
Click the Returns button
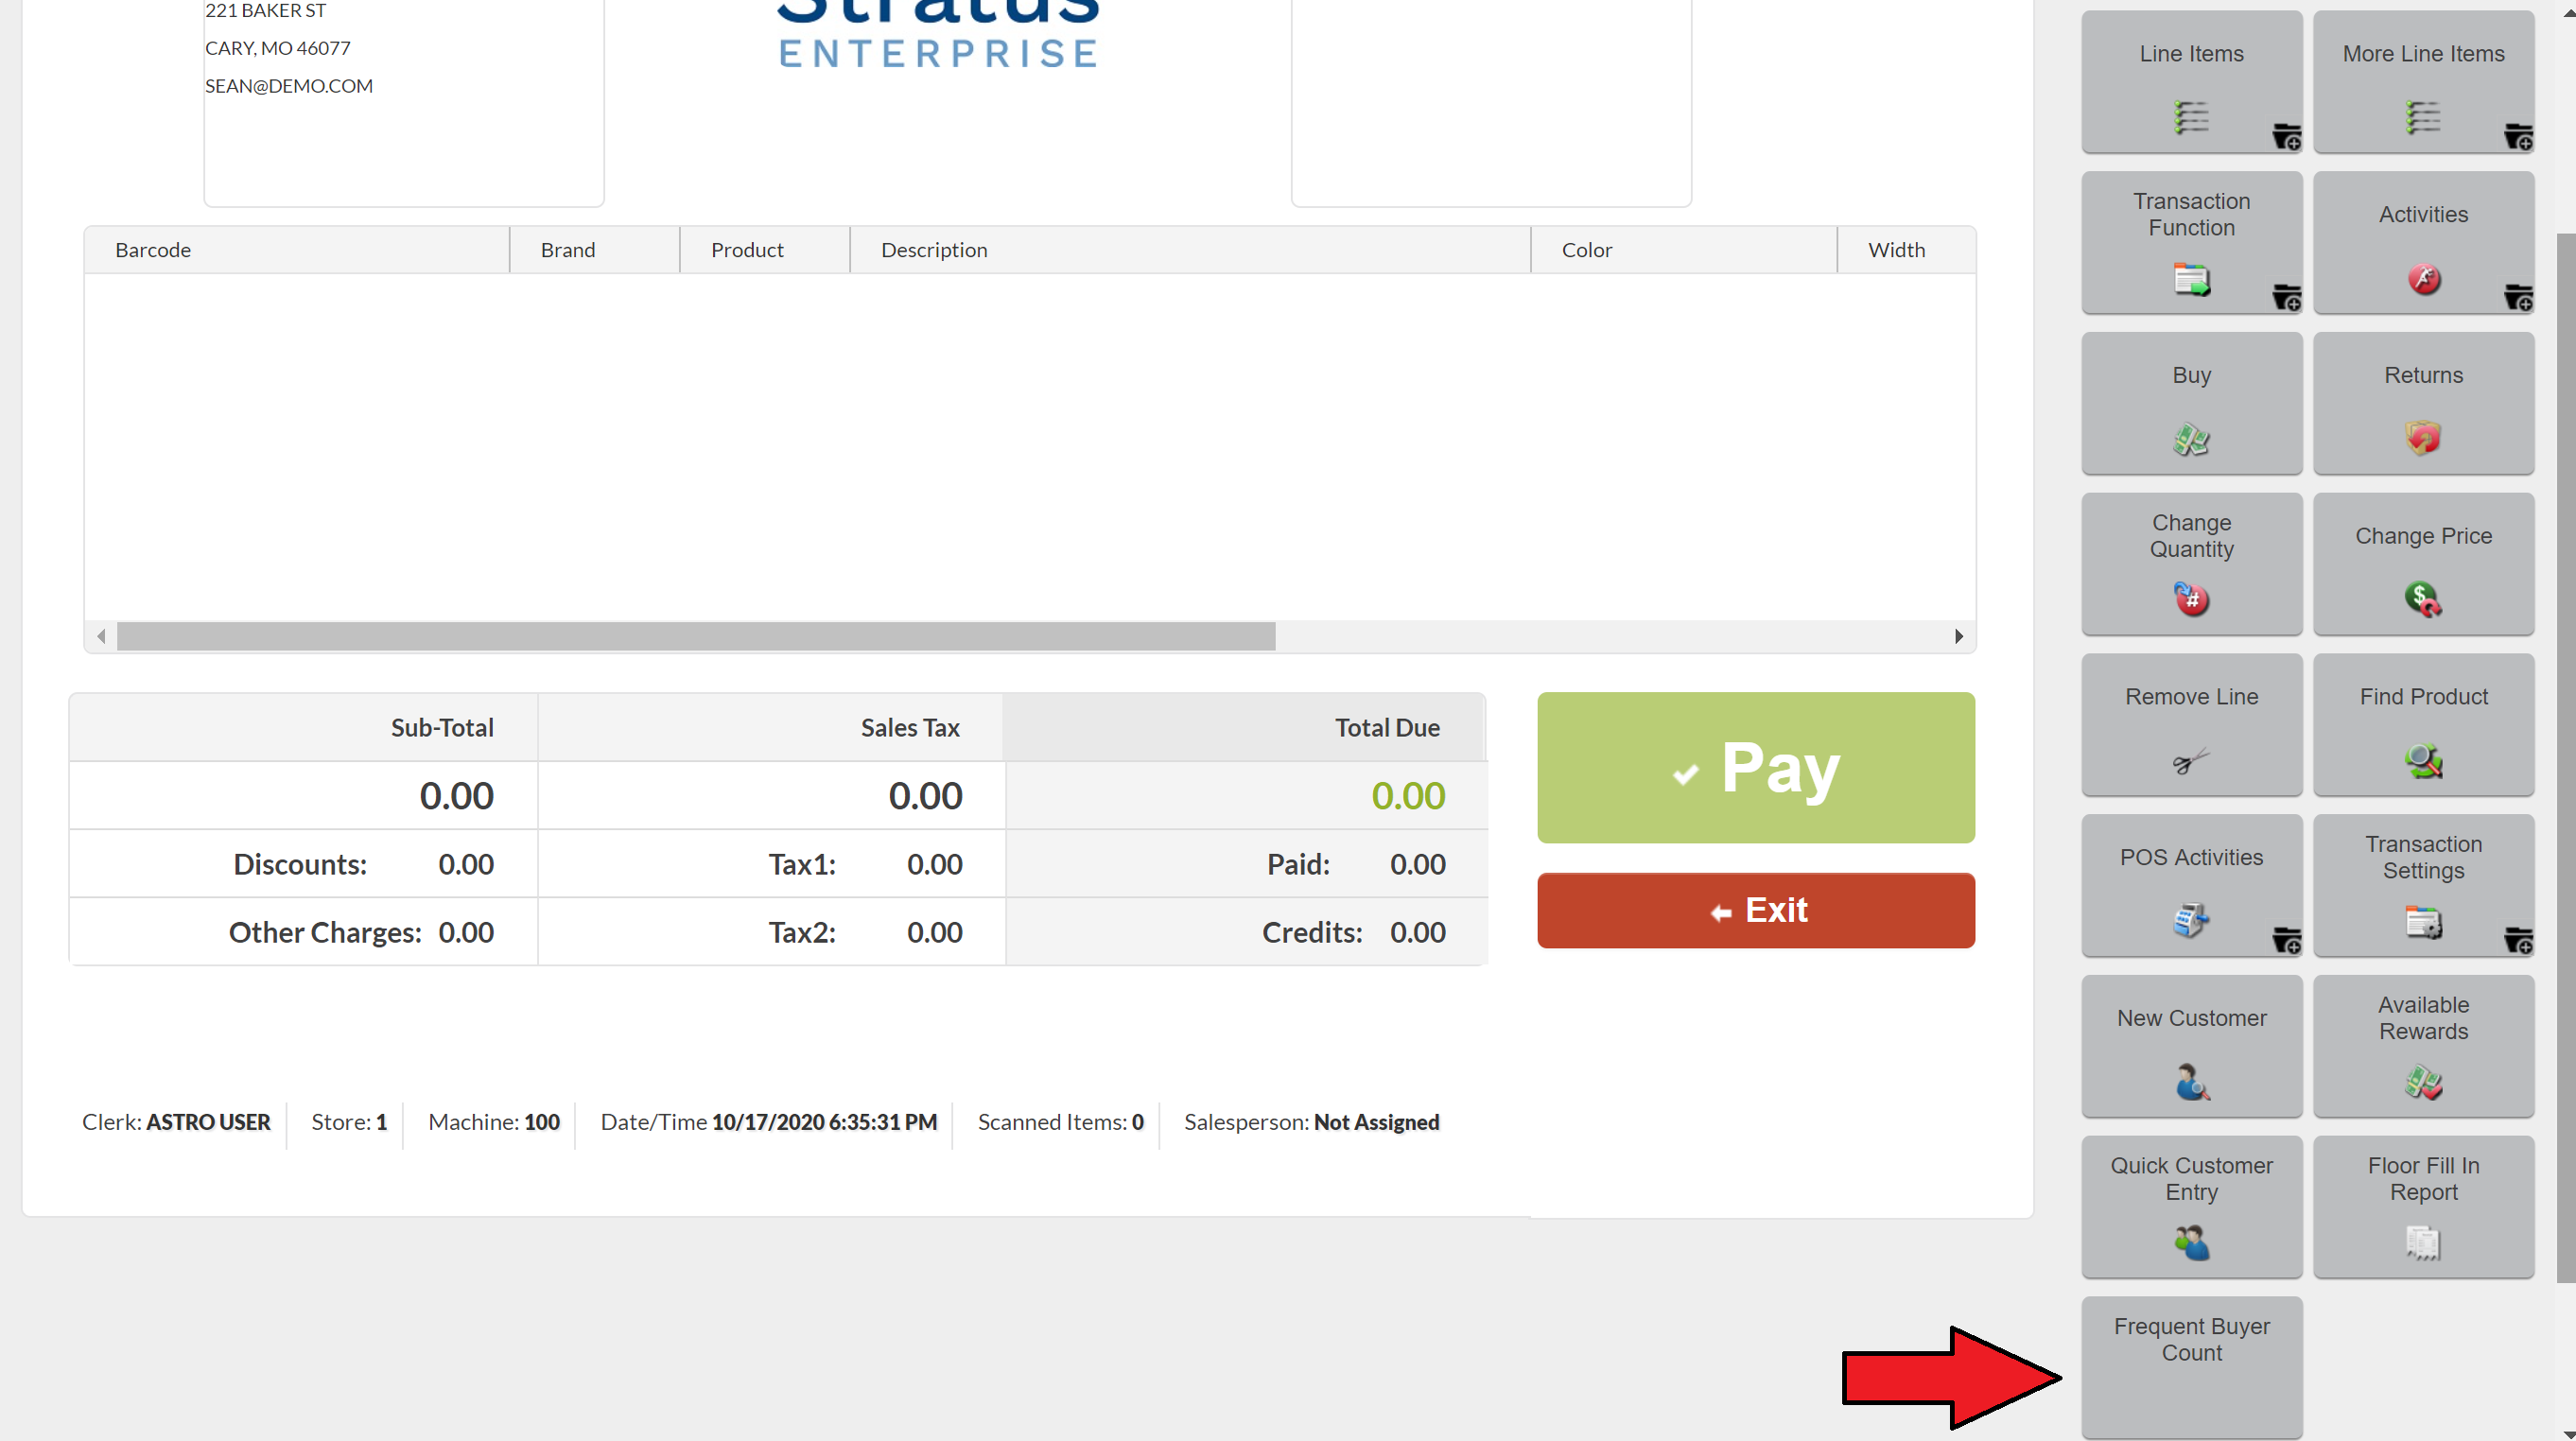pyautogui.click(x=2422, y=404)
